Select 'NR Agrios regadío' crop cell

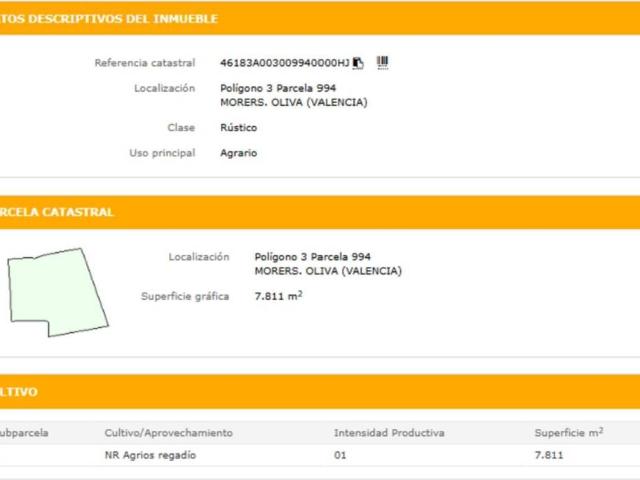click(x=150, y=455)
